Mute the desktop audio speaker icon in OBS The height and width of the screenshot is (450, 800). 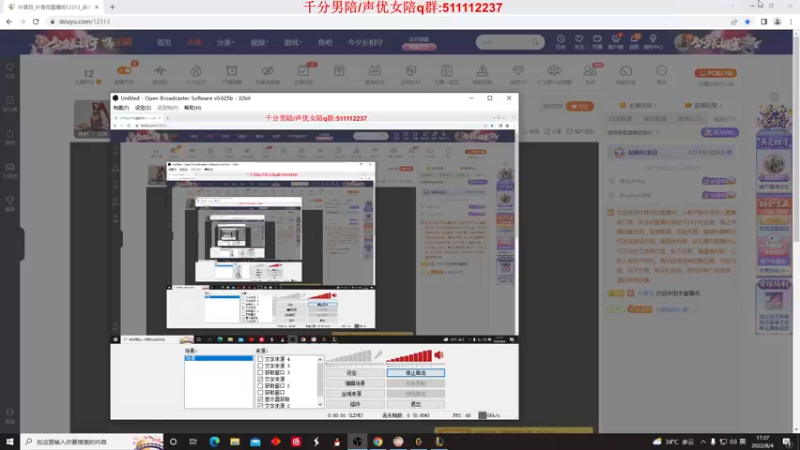point(439,355)
